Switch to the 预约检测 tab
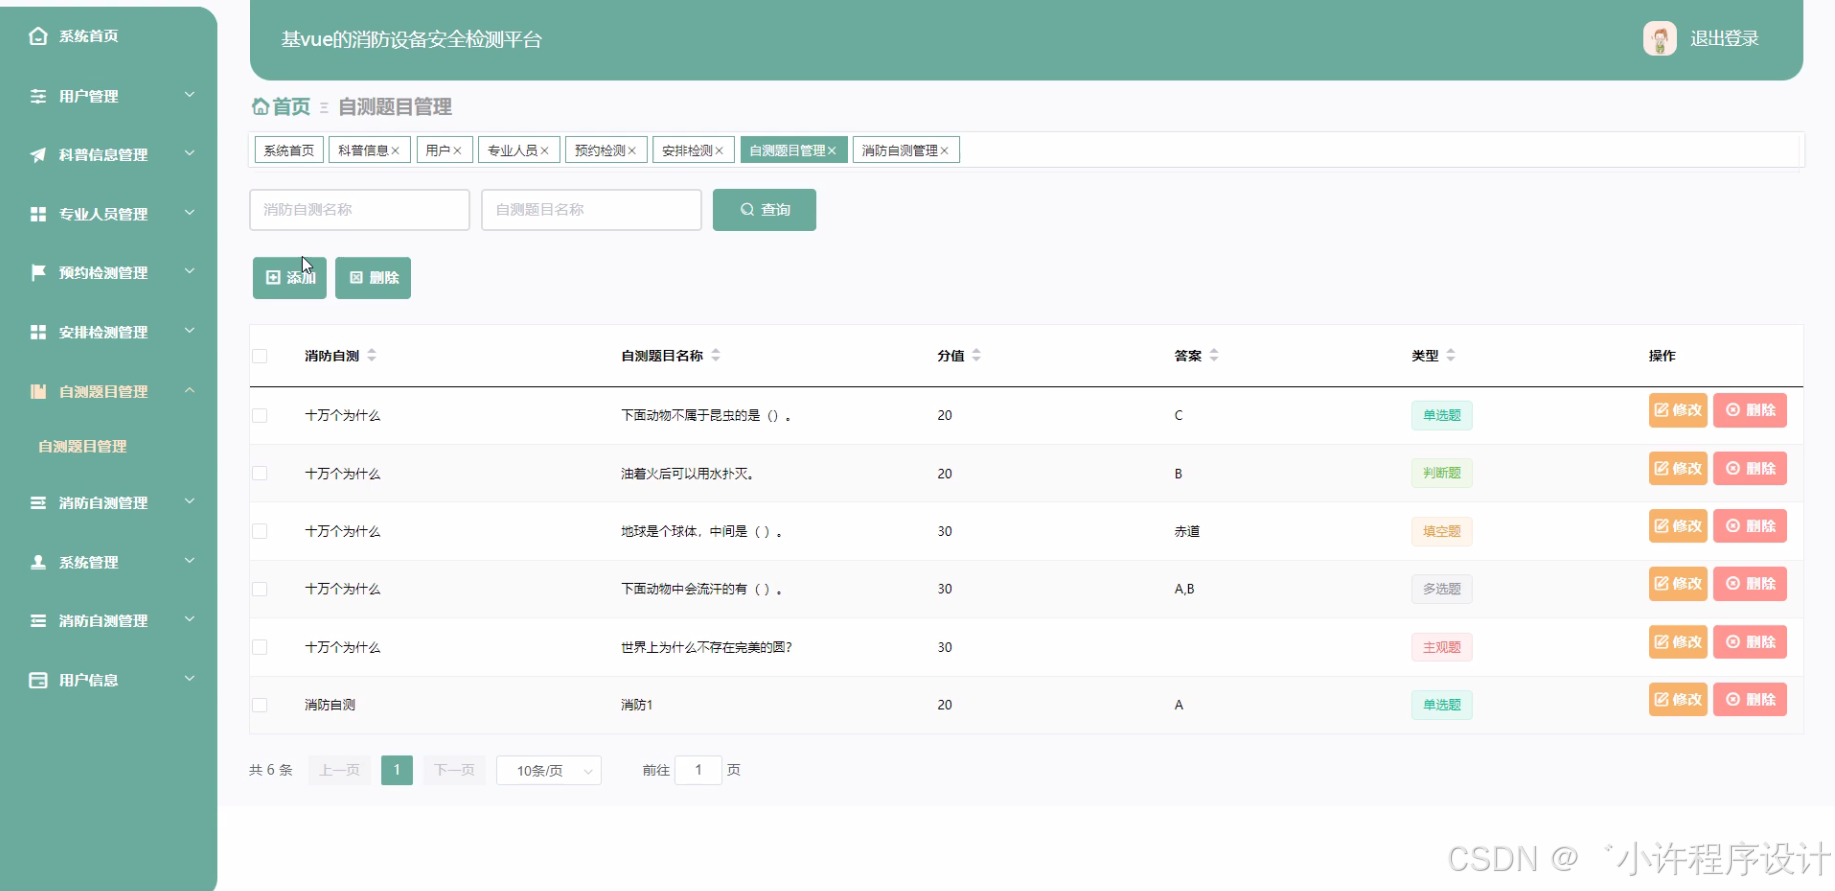The height and width of the screenshot is (891, 1835). pyautogui.click(x=600, y=150)
